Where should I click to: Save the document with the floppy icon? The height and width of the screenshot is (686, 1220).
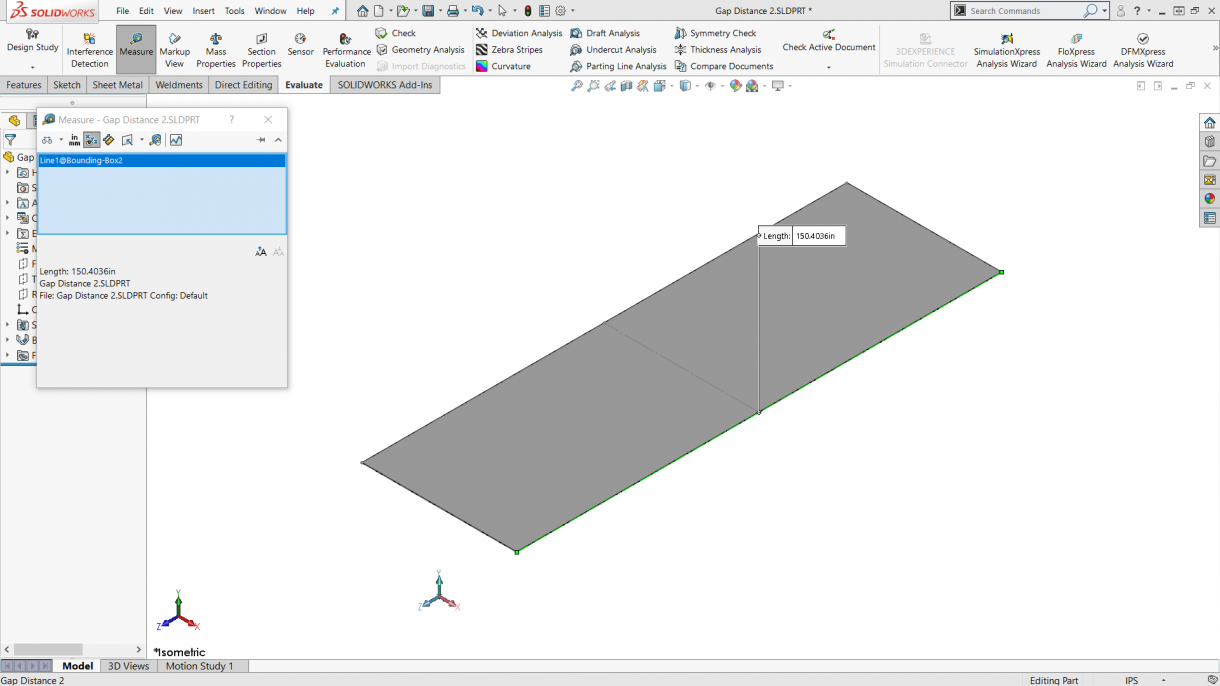pos(428,11)
